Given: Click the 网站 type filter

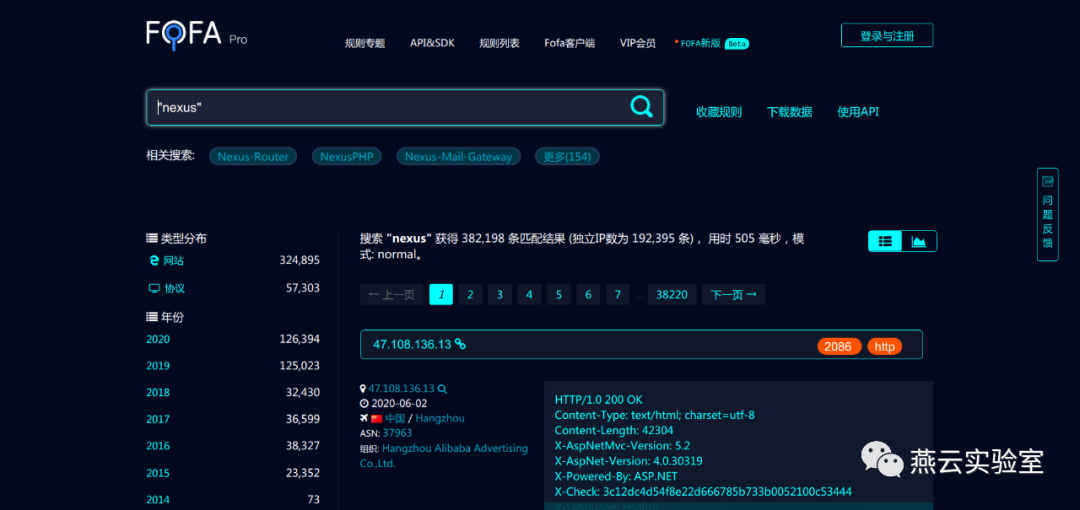Looking at the screenshot, I should tap(173, 261).
